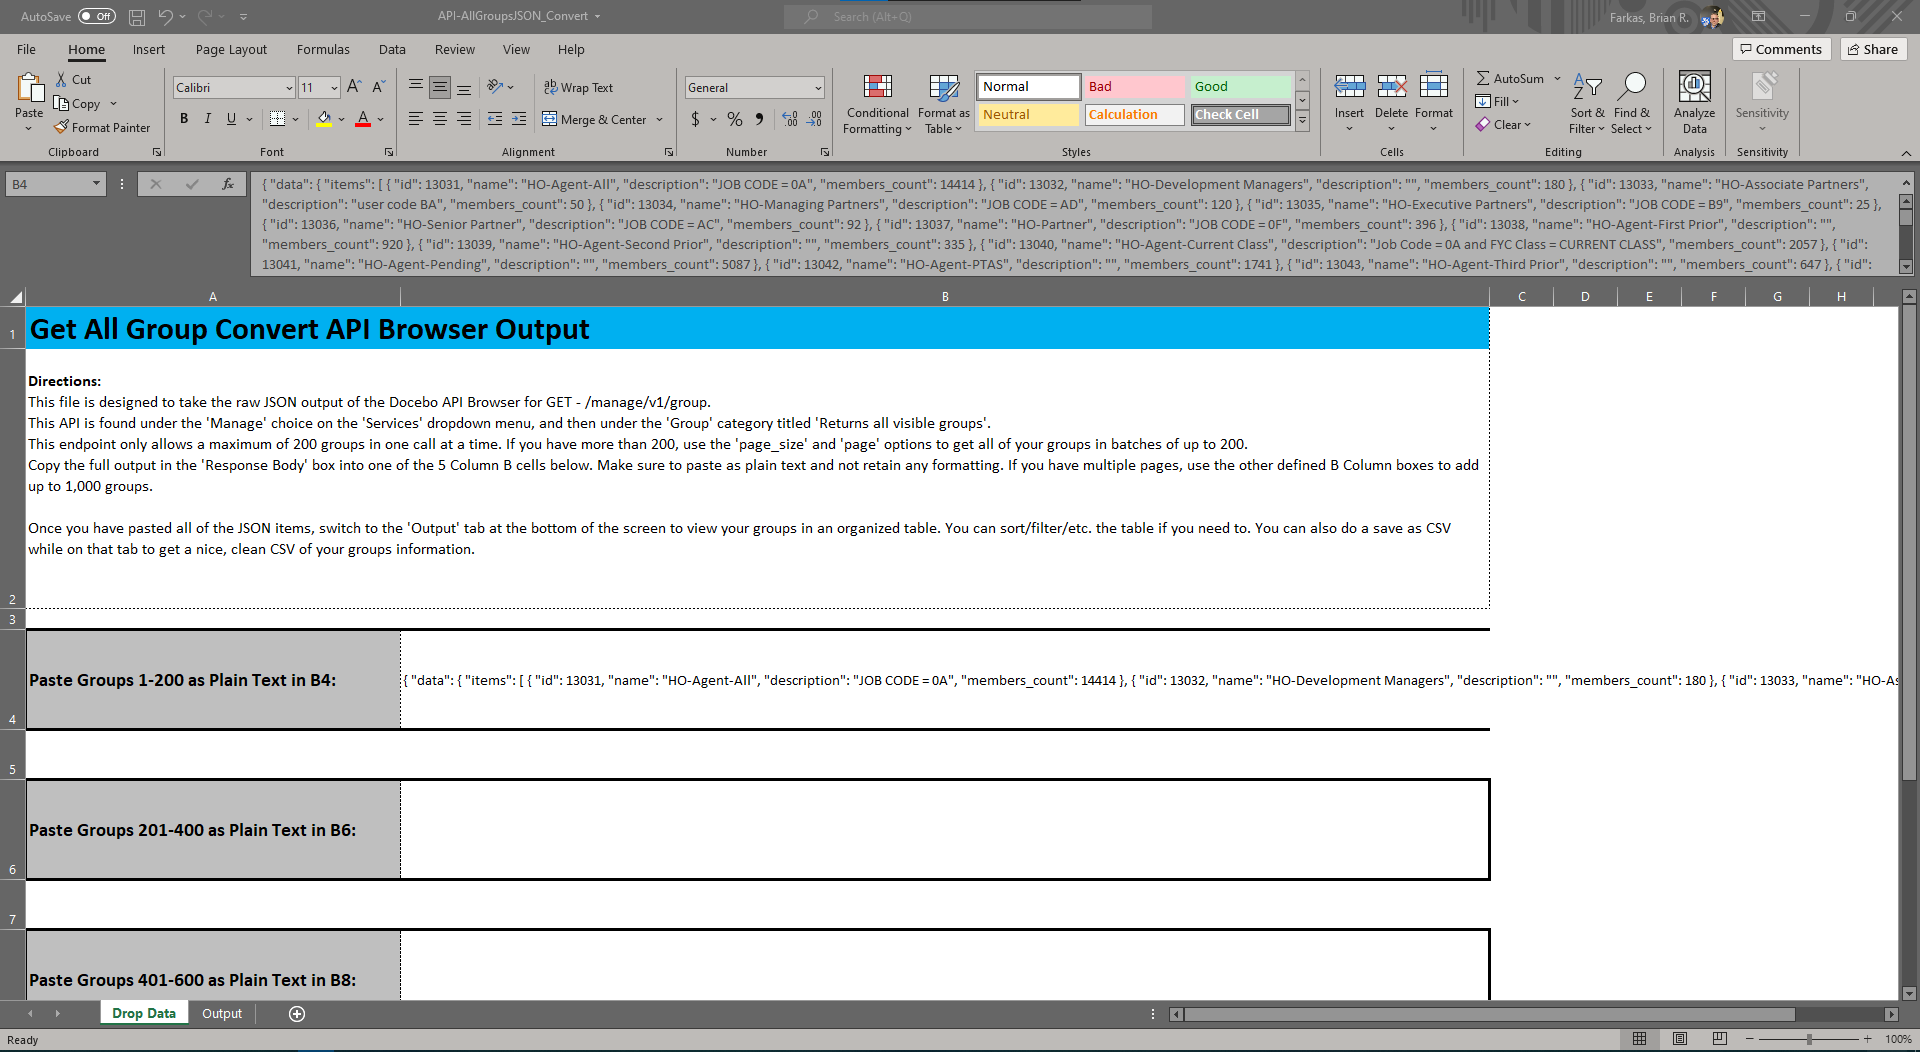Click the Search box
The width and height of the screenshot is (1920, 1052).
pos(968,16)
